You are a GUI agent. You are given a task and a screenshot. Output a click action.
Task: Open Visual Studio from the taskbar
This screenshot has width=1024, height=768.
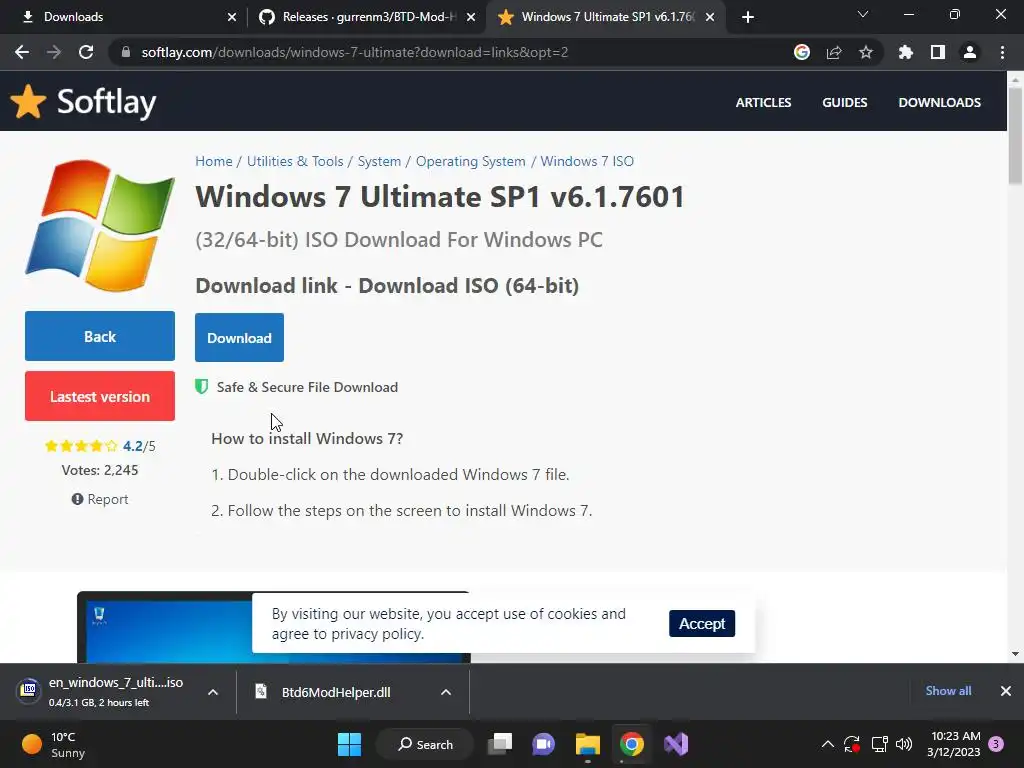tap(676, 744)
